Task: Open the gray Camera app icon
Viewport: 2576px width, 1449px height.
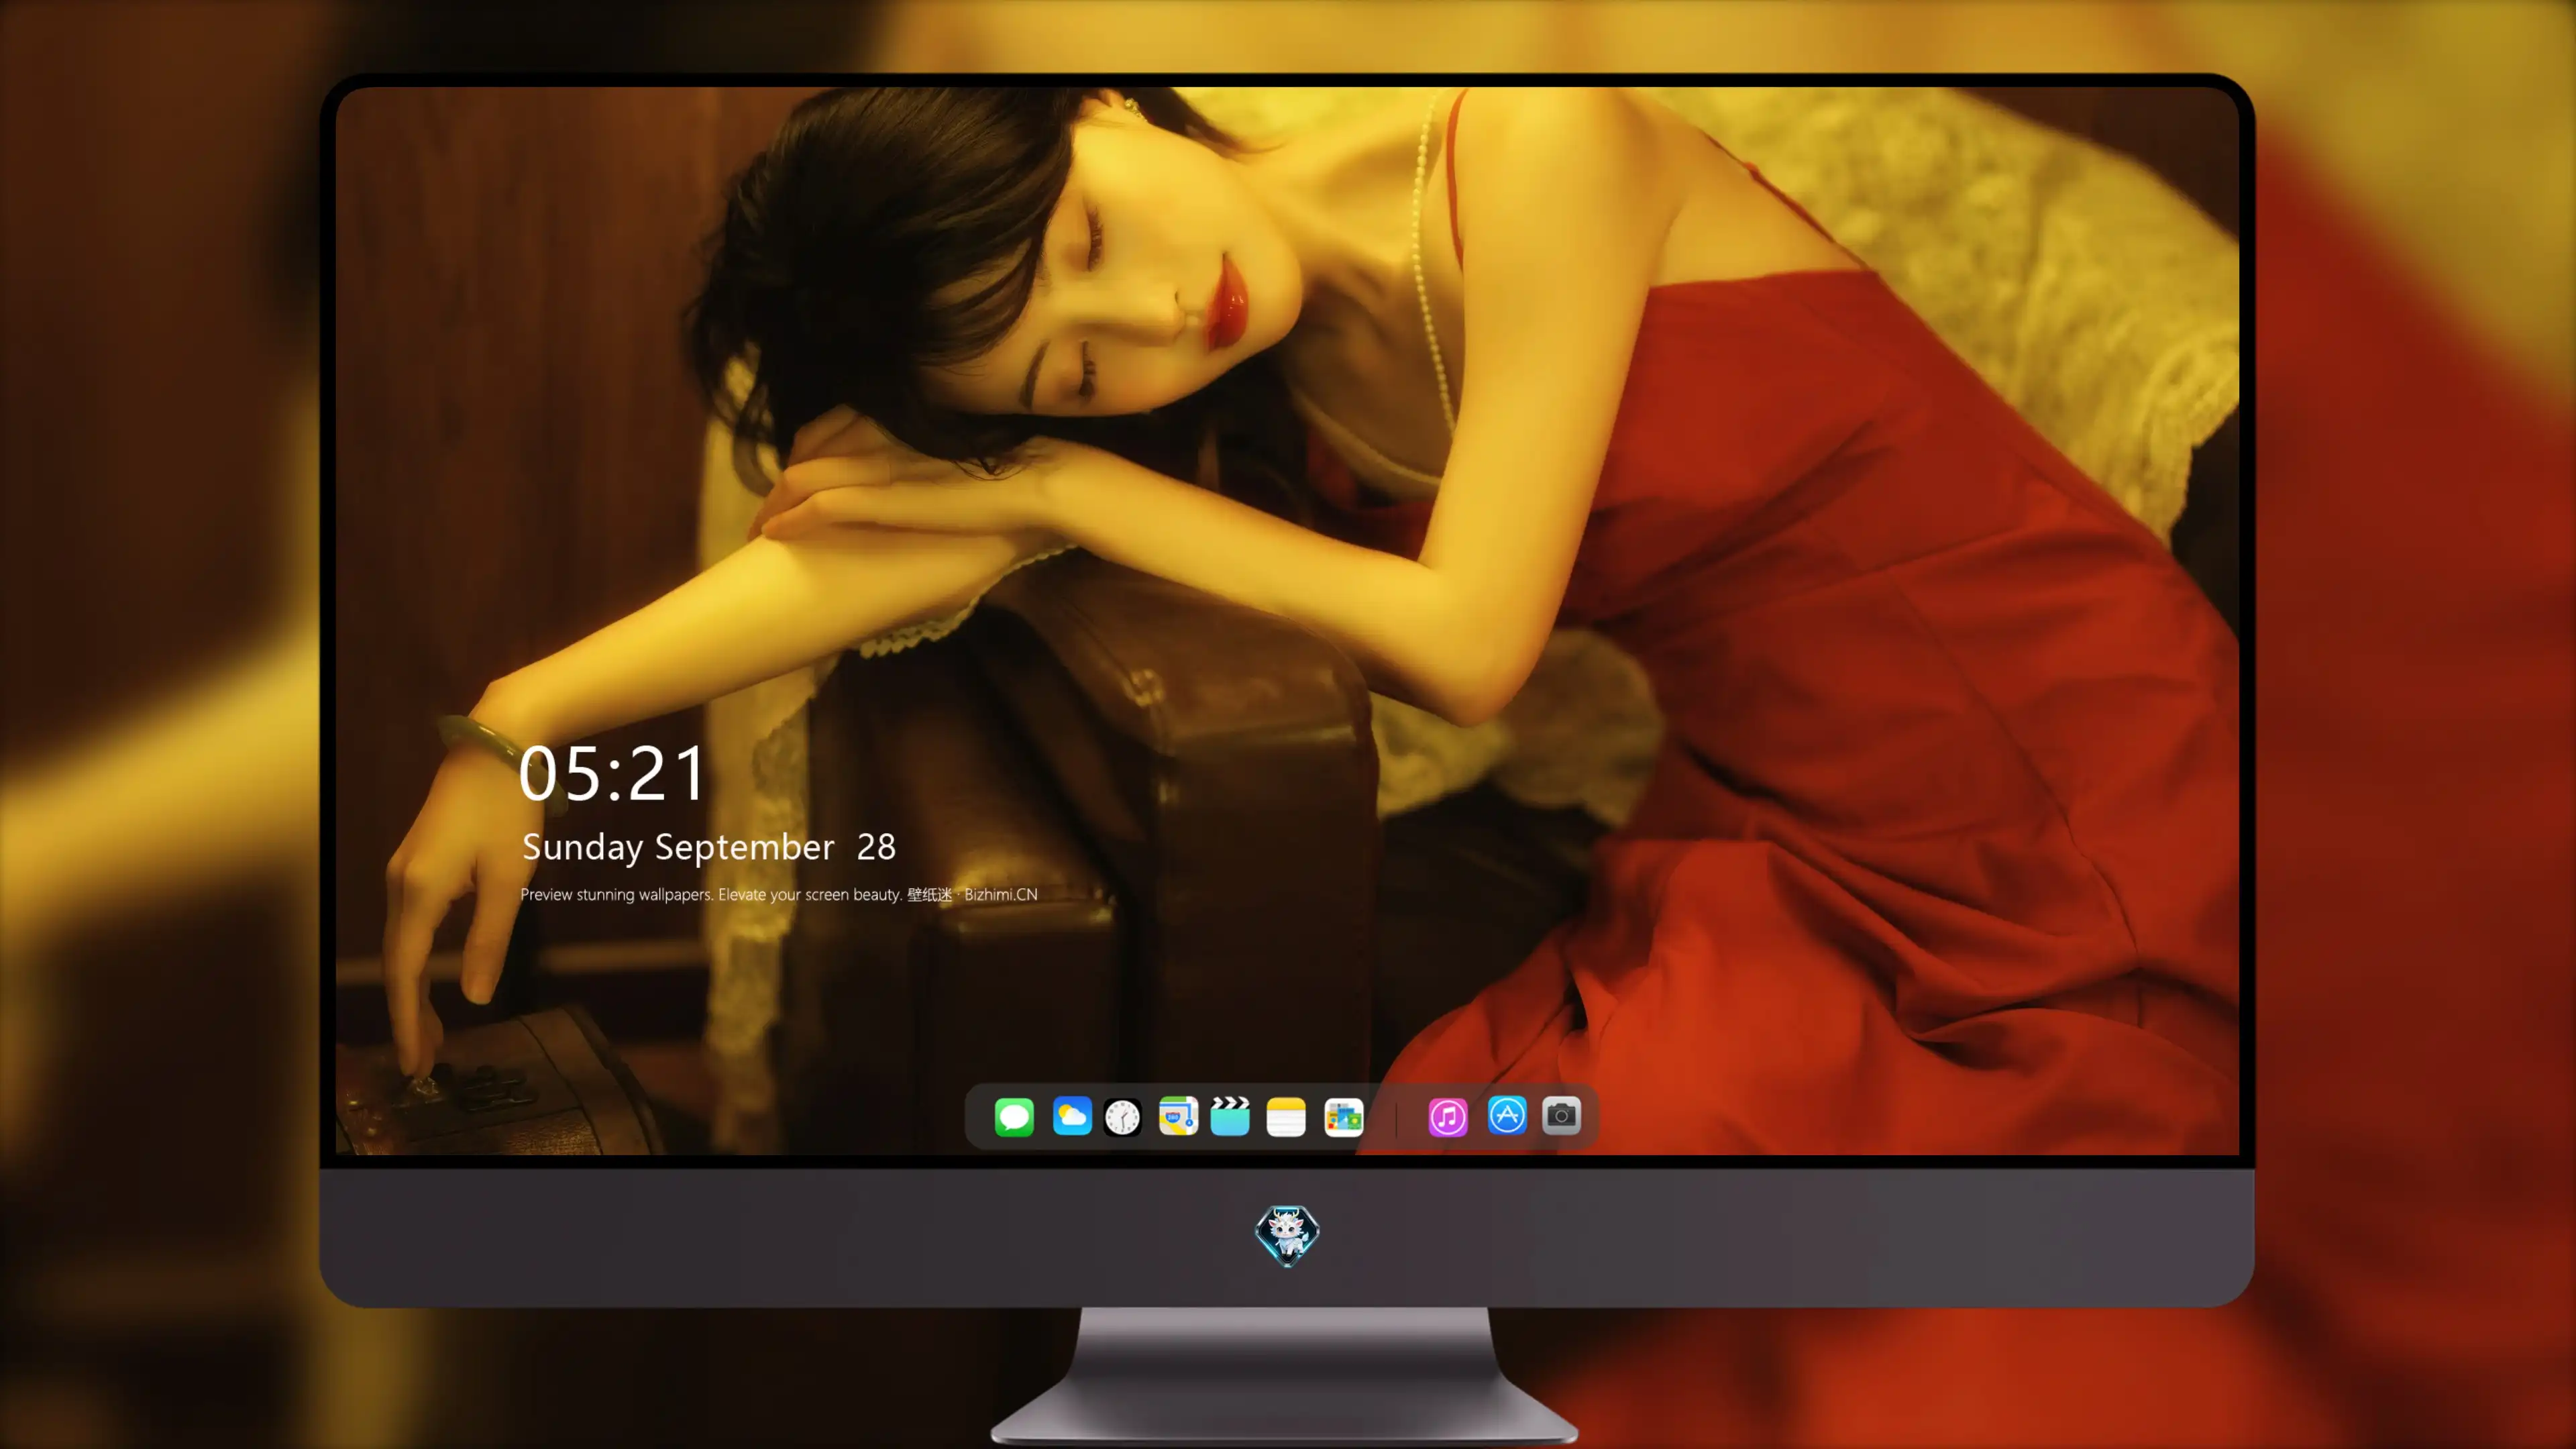Action: (1561, 1115)
